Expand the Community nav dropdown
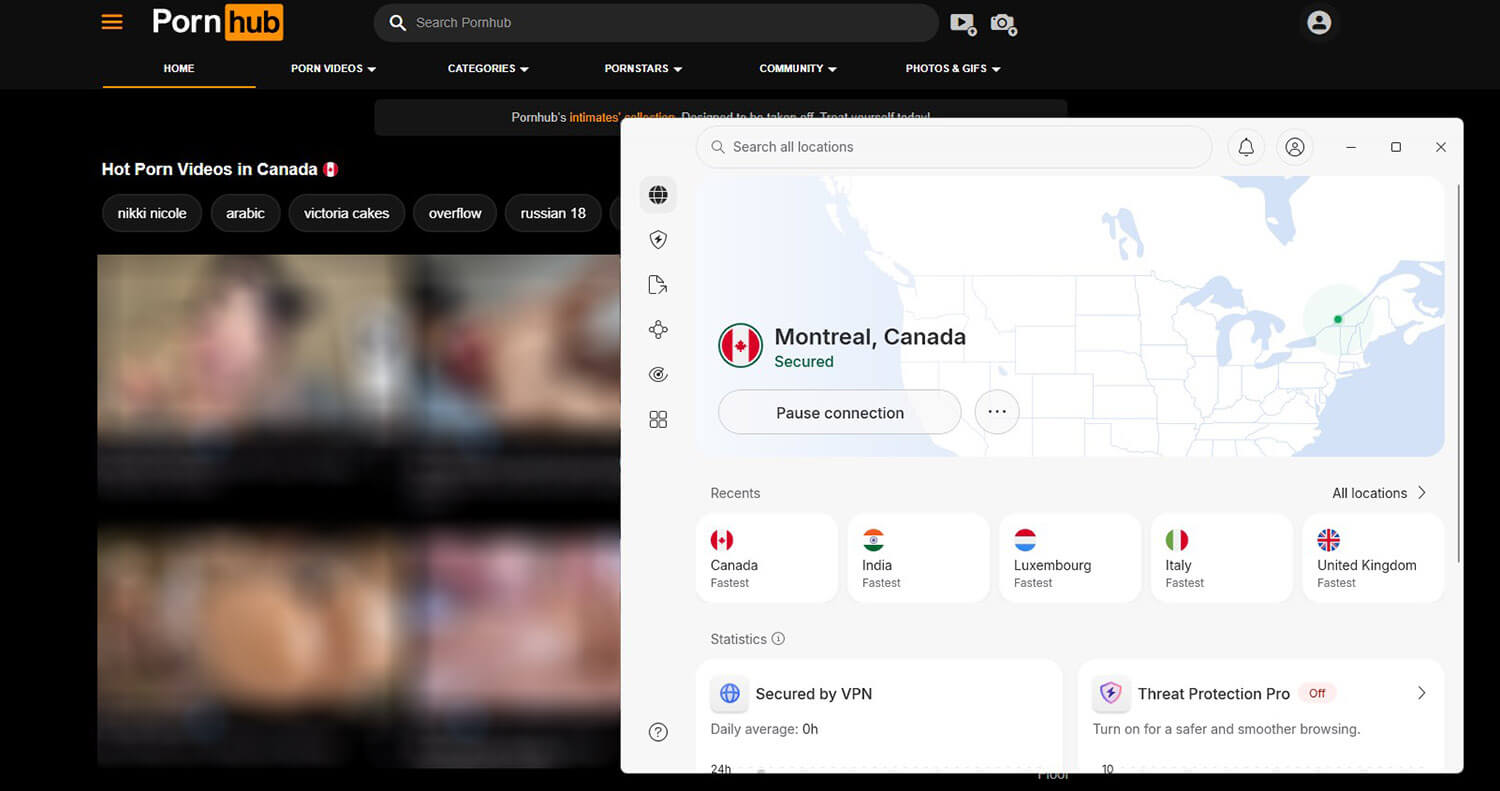Screen dimensions: 1500x791 (x=798, y=69)
